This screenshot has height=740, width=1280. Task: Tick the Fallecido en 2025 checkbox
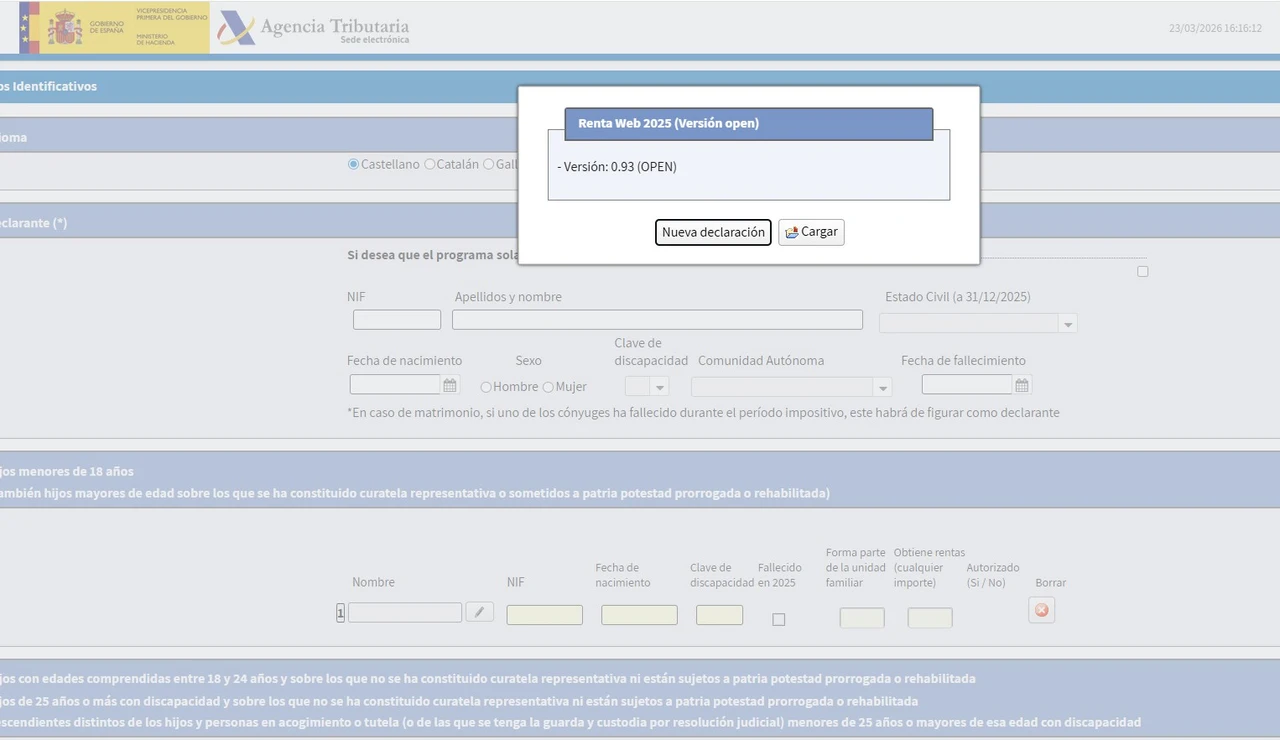coord(779,619)
